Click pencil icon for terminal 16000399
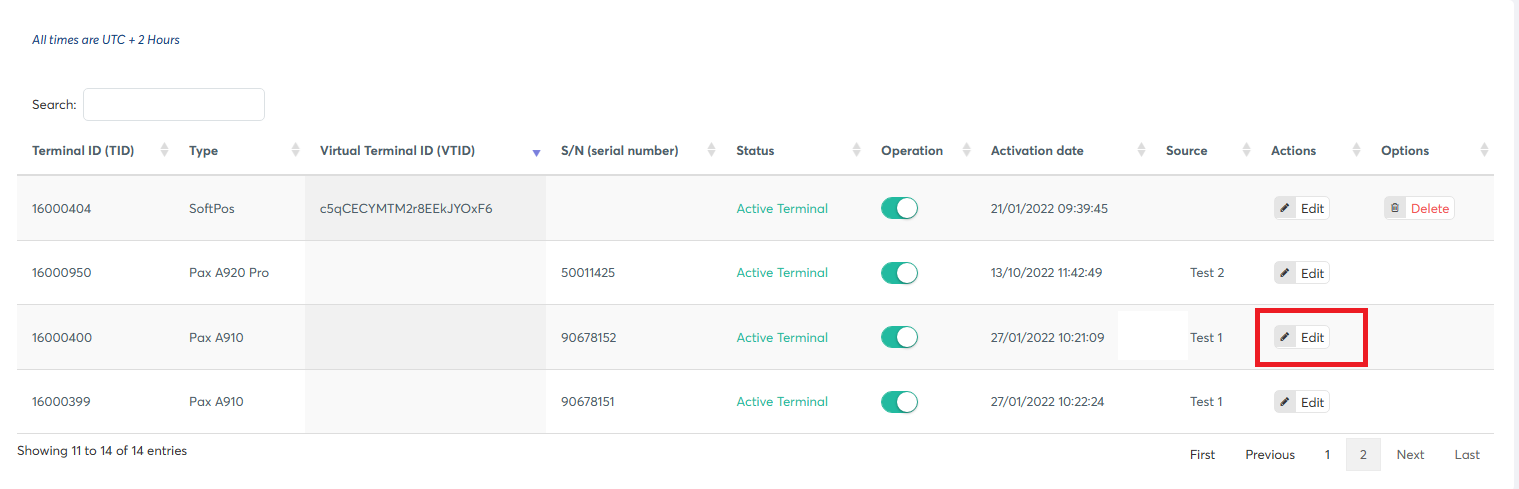Viewport: 1519px width, 489px height. point(1285,402)
